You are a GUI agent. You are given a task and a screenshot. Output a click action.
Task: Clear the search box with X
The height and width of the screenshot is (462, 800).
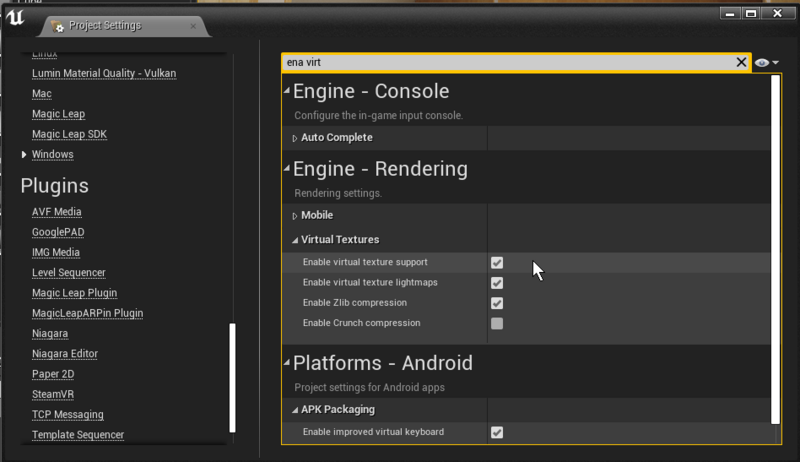click(x=741, y=62)
